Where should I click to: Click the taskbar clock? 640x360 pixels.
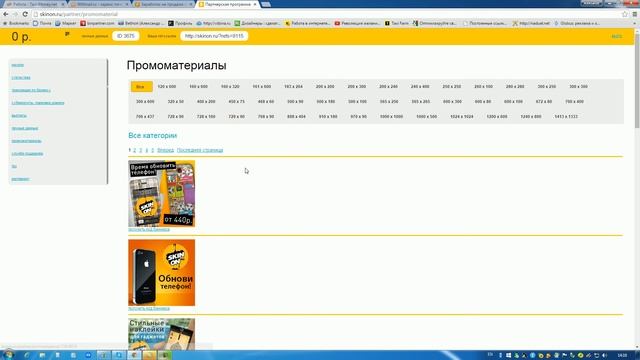pyautogui.click(x=622, y=356)
